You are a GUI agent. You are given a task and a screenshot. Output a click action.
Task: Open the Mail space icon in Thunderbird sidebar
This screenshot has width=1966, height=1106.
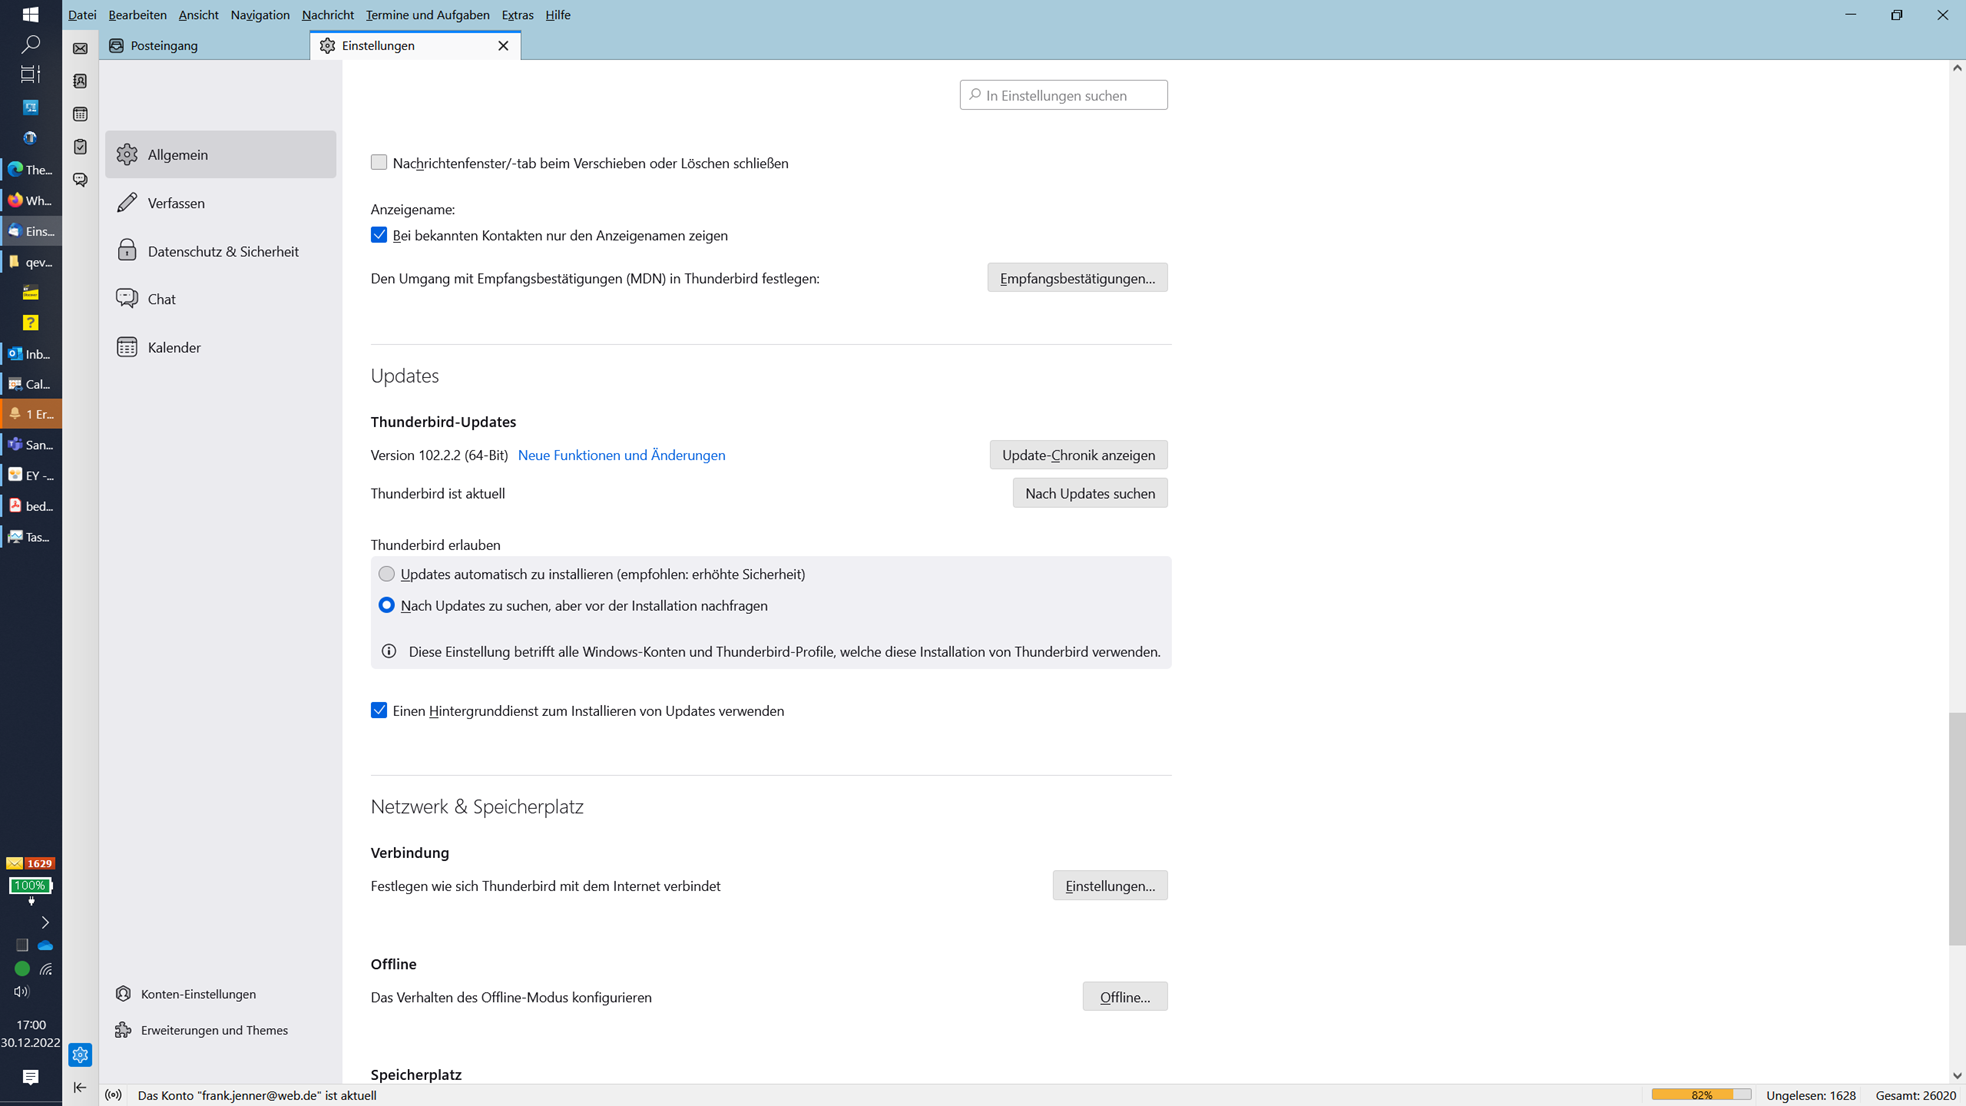pyautogui.click(x=80, y=48)
